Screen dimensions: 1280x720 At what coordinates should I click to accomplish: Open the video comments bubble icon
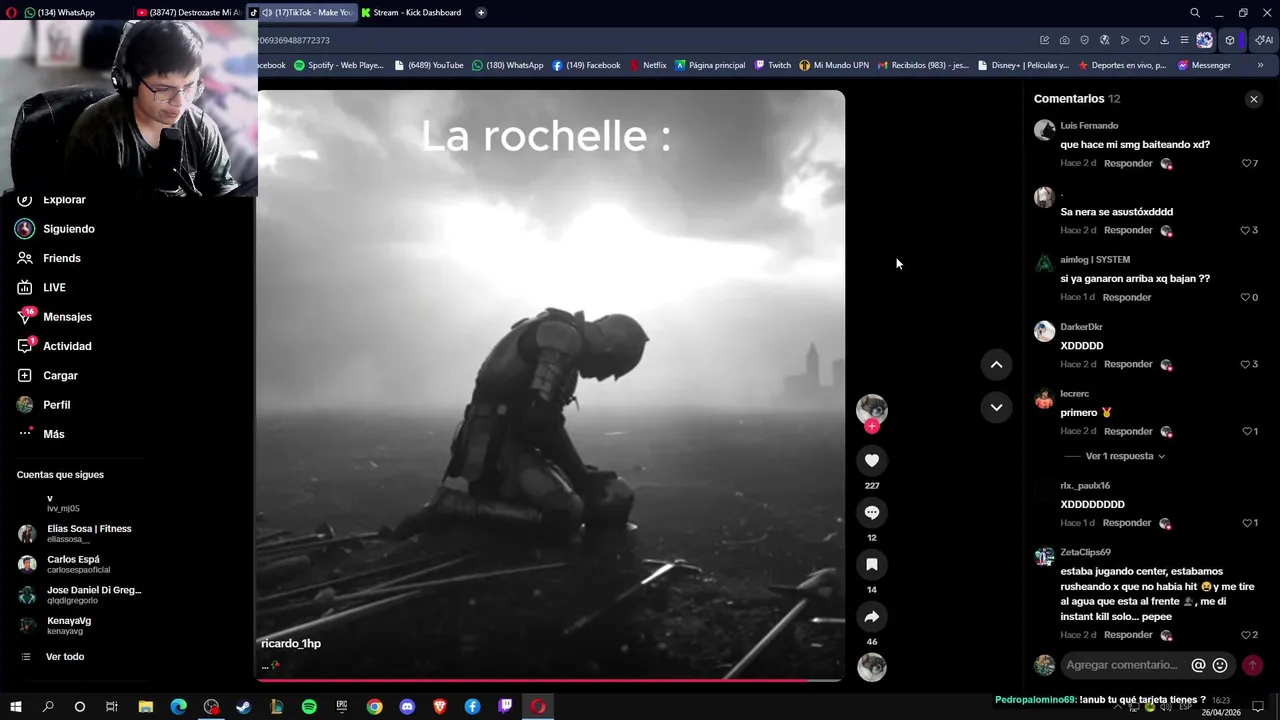click(x=872, y=512)
